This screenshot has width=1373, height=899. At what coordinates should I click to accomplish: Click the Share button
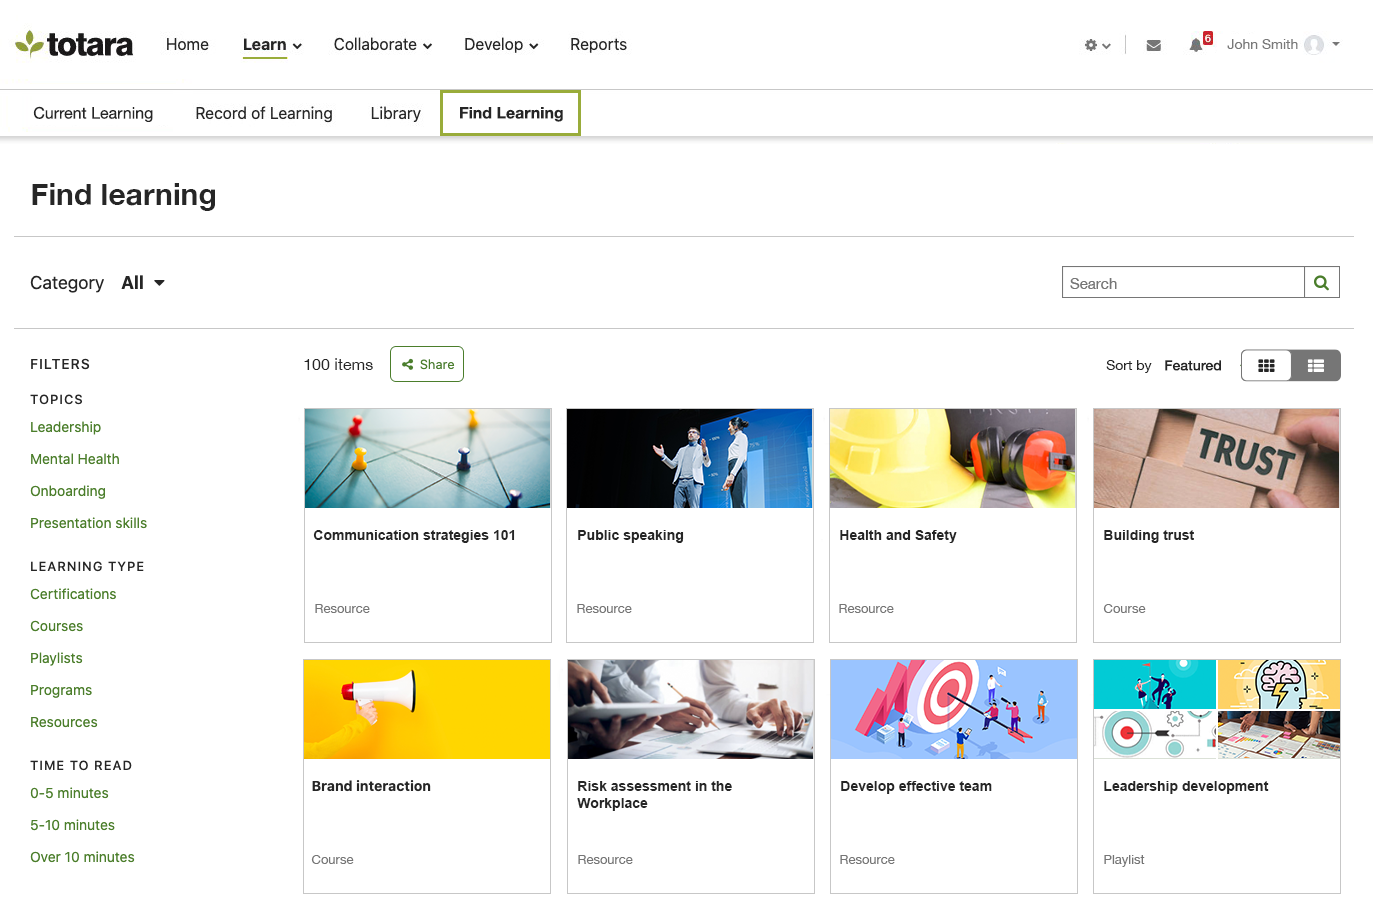click(x=426, y=364)
